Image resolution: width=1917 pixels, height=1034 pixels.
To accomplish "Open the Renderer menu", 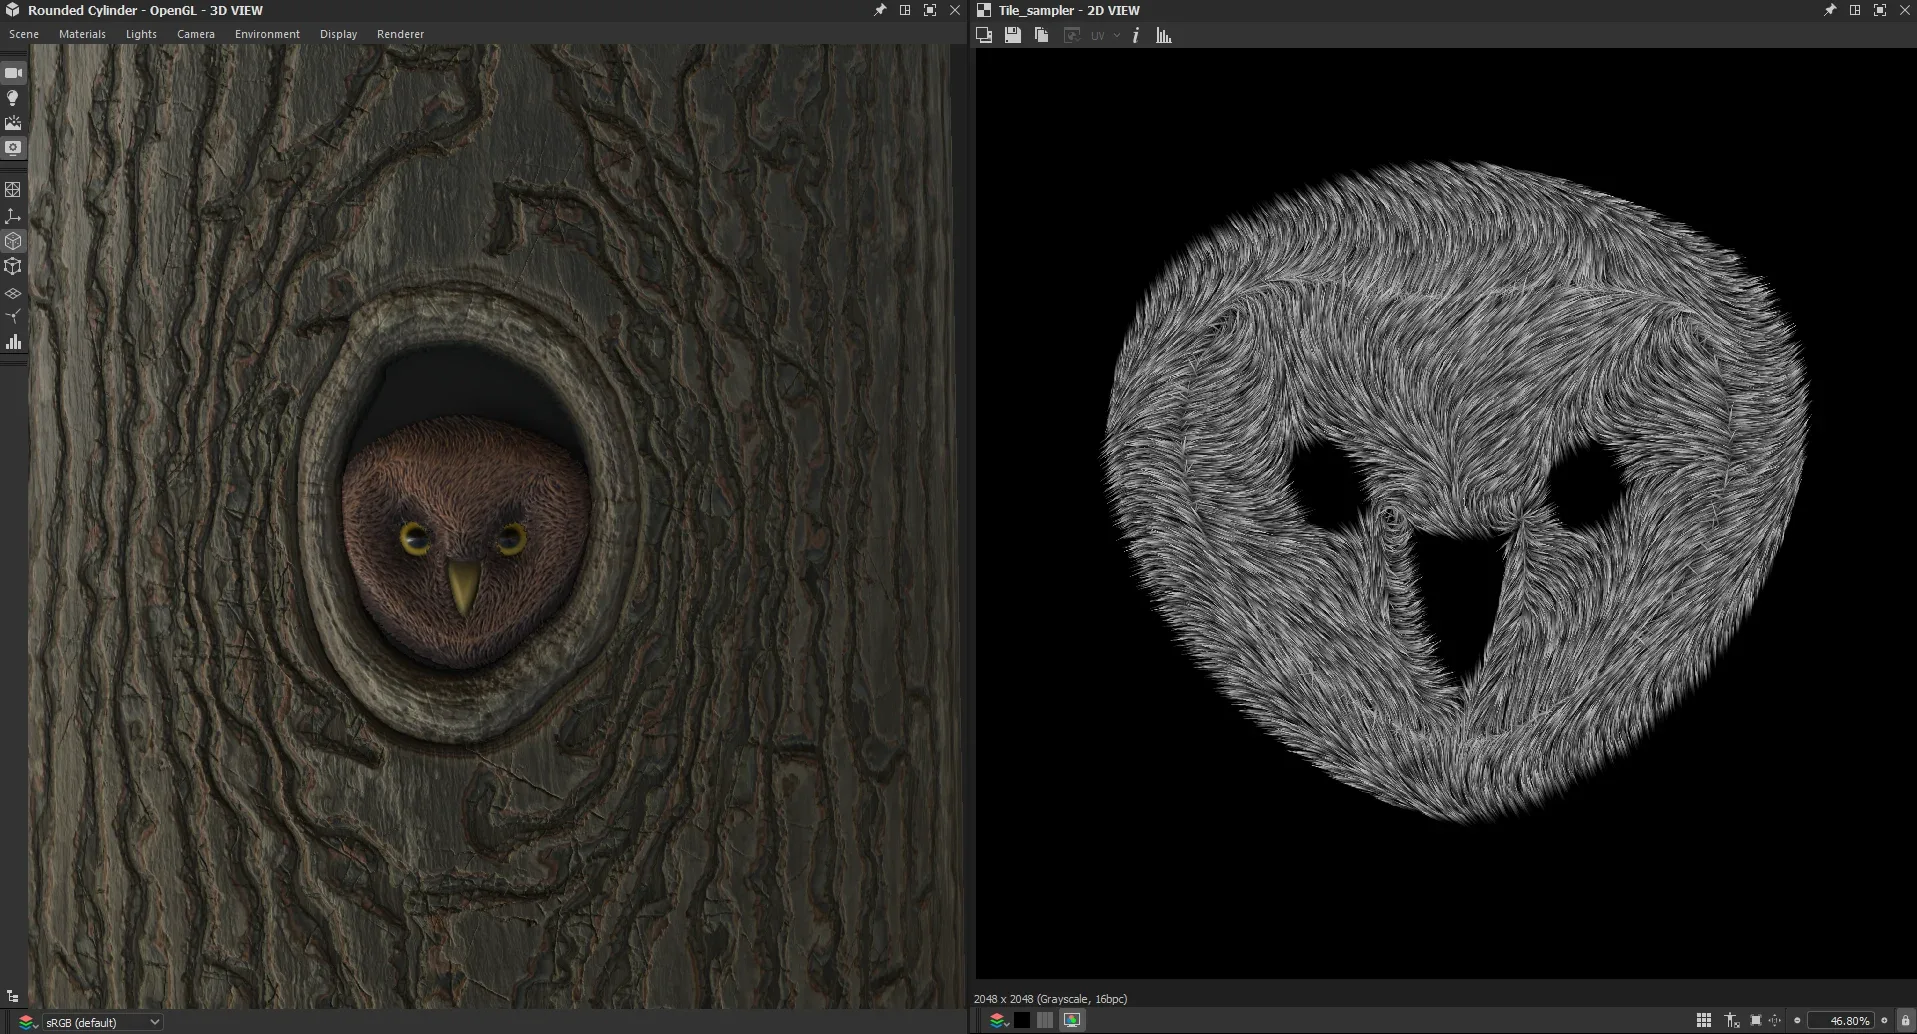I will pyautogui.click(x=400, y=33).
